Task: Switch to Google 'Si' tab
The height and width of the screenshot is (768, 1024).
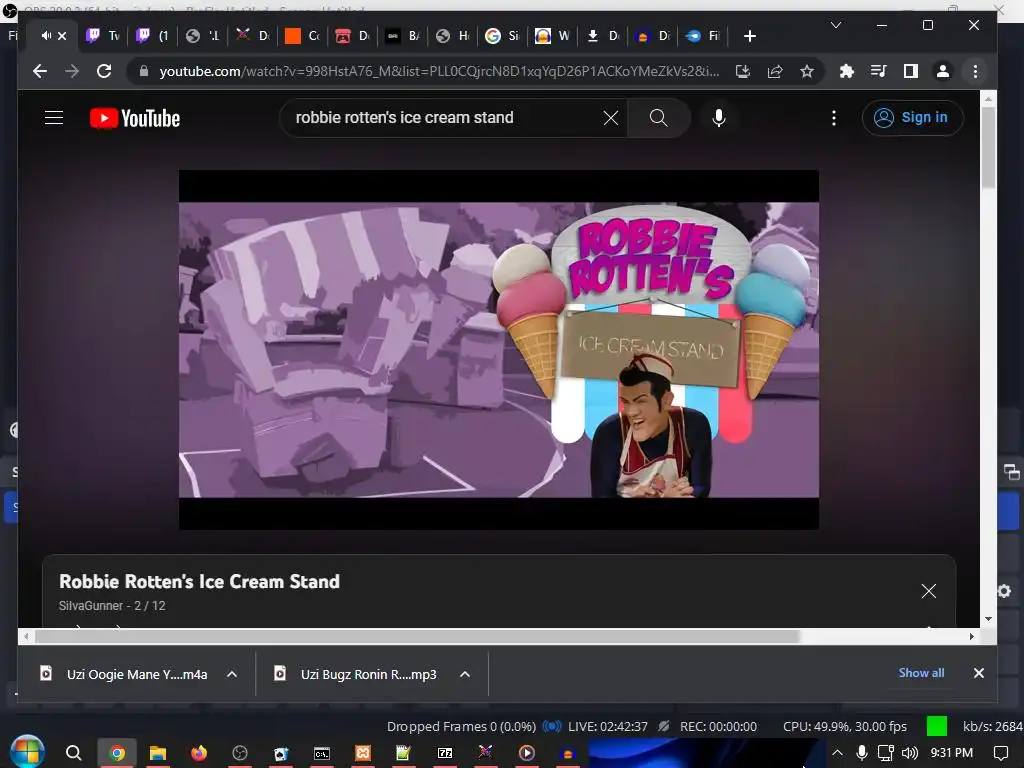Action: tap(502, 36)
